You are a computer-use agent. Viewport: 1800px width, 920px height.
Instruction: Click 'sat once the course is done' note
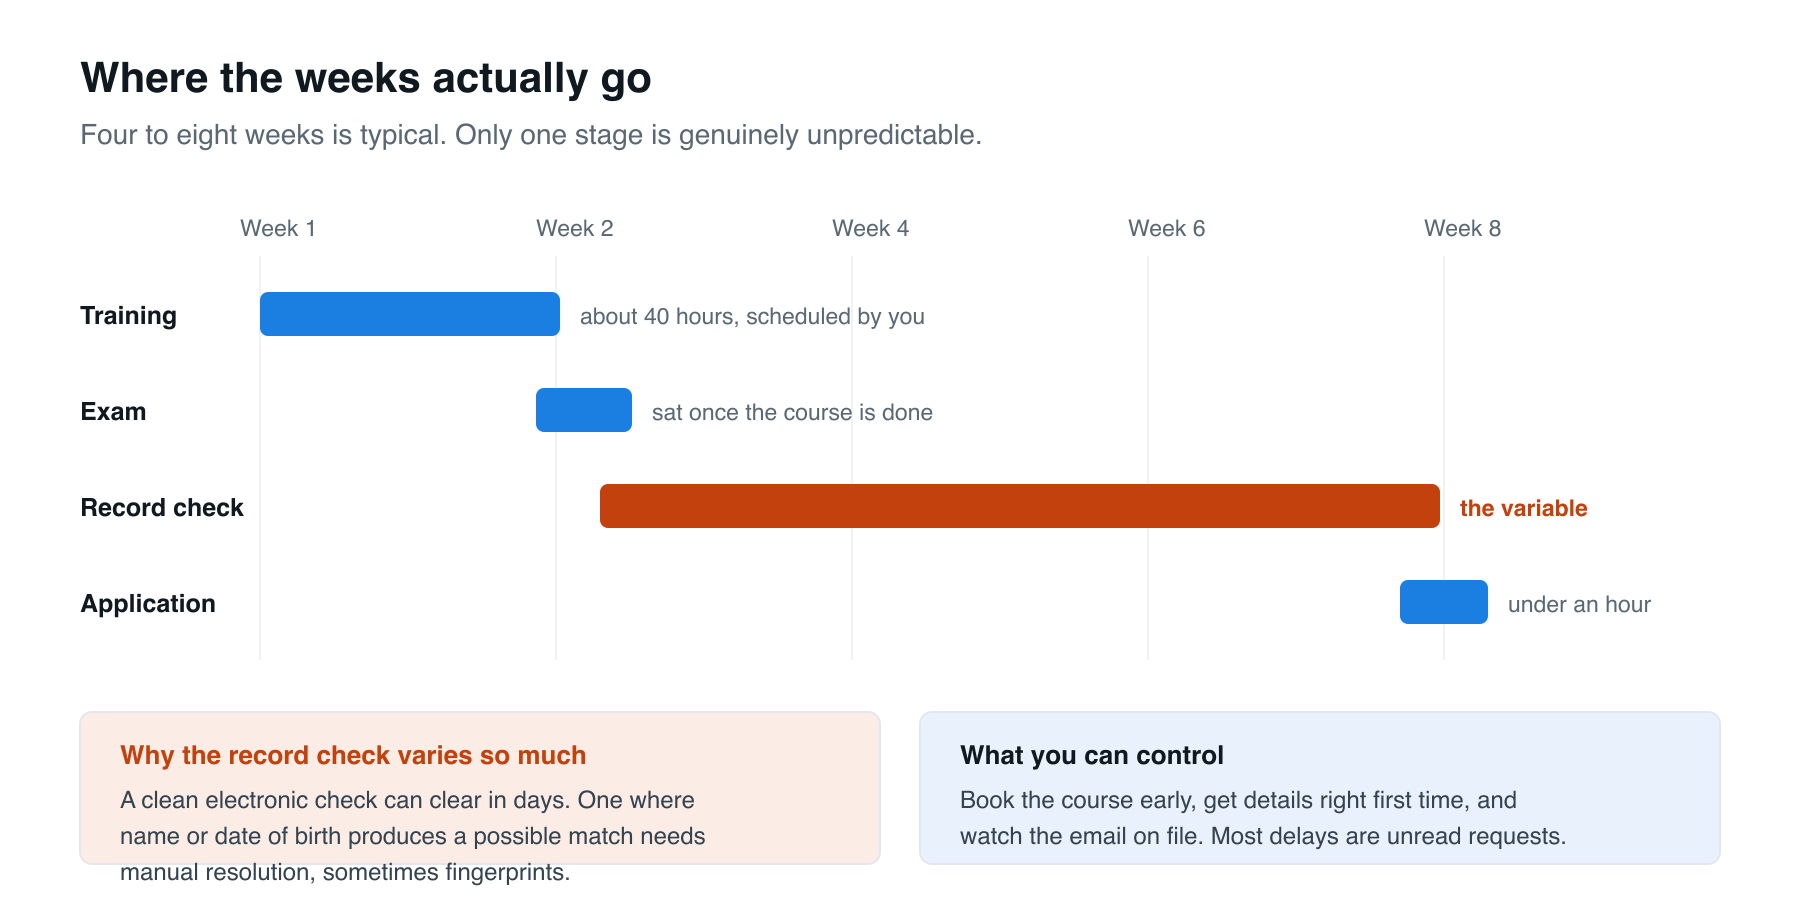(792, 412)
